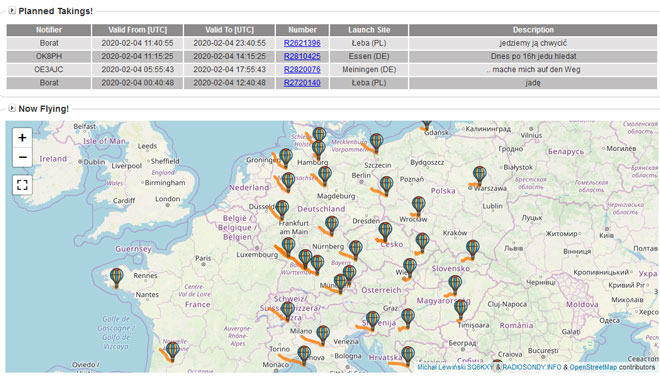Click the Valid From [UTC] column header

coord(138,30)
